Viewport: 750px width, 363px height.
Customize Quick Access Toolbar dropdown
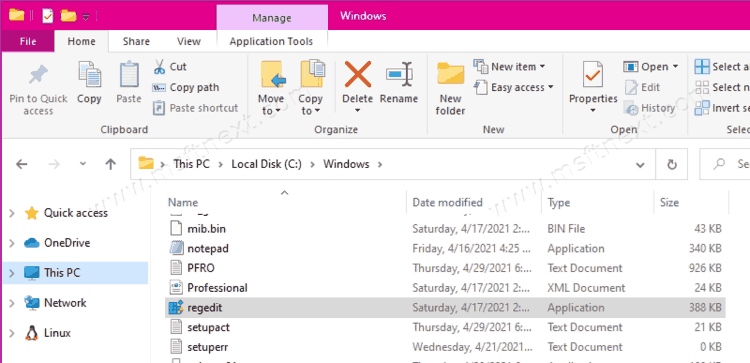coord(86,17)
